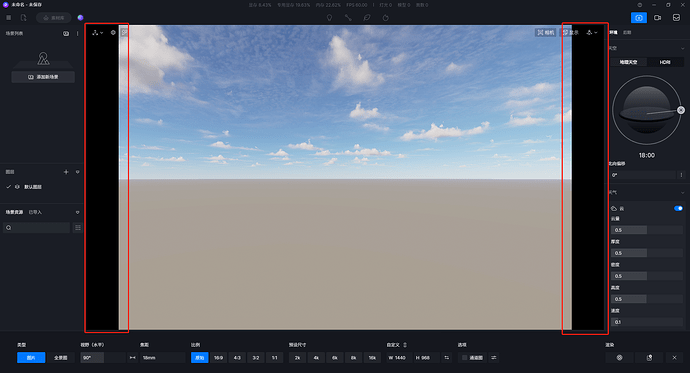Viewport: 690px width, 373px height.
Task: Enable the channel map checkbox in options
Action: [465, 358]
